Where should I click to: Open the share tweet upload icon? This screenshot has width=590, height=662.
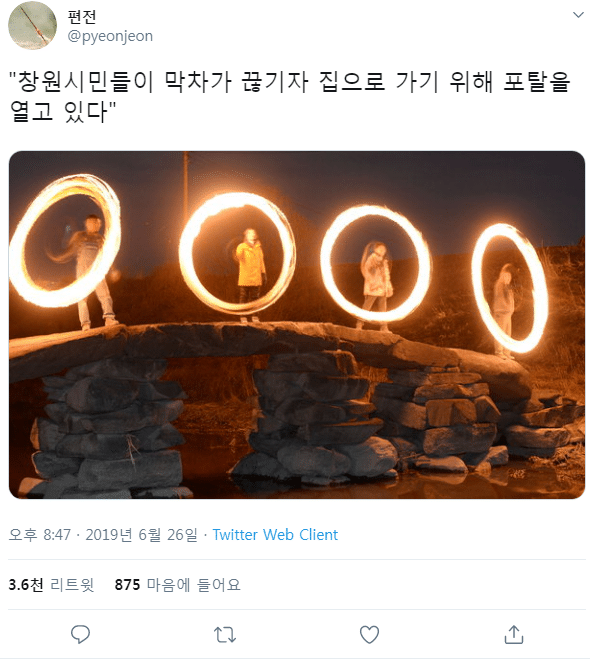(x=514, y=635)
